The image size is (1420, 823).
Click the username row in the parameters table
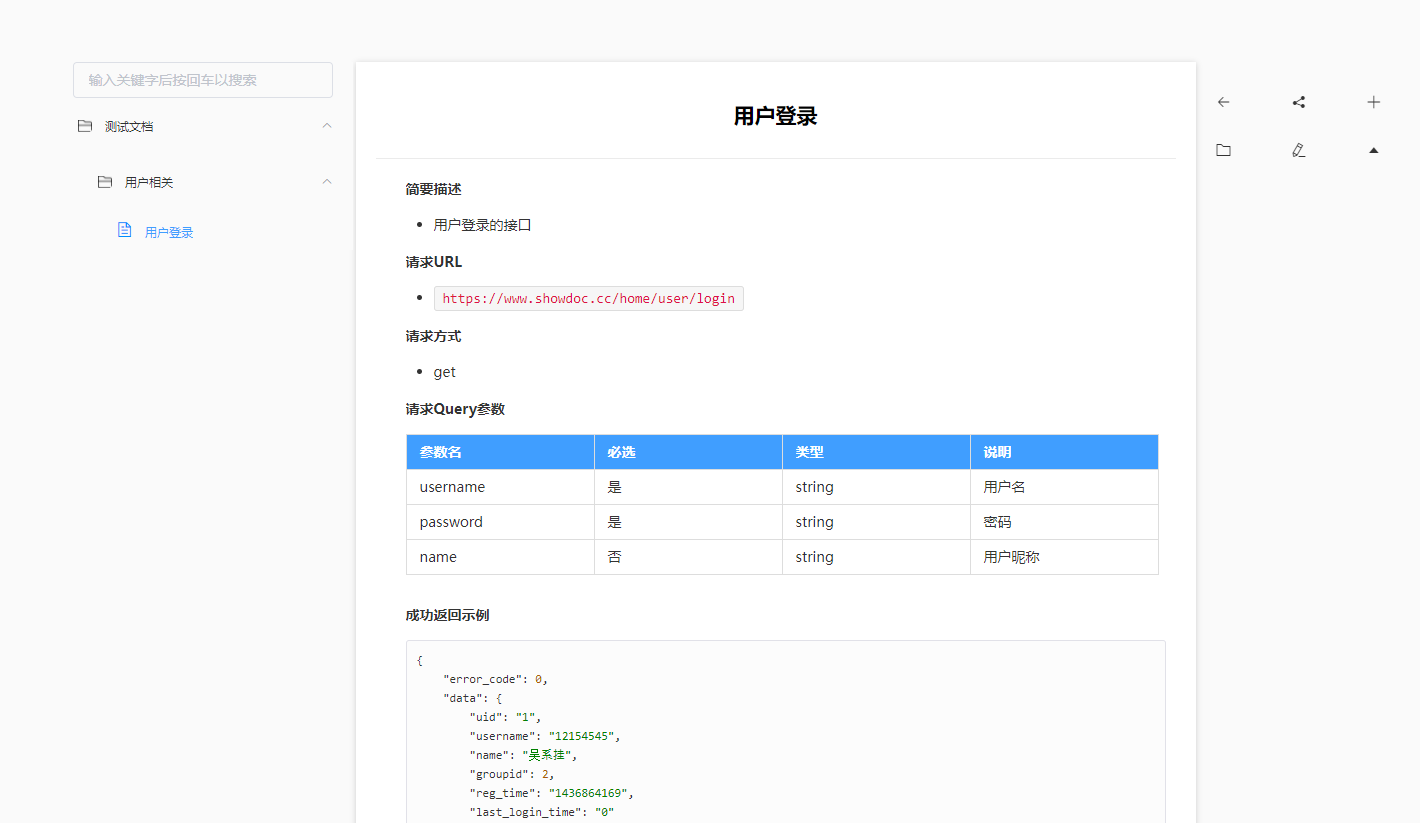click(452, 486)
